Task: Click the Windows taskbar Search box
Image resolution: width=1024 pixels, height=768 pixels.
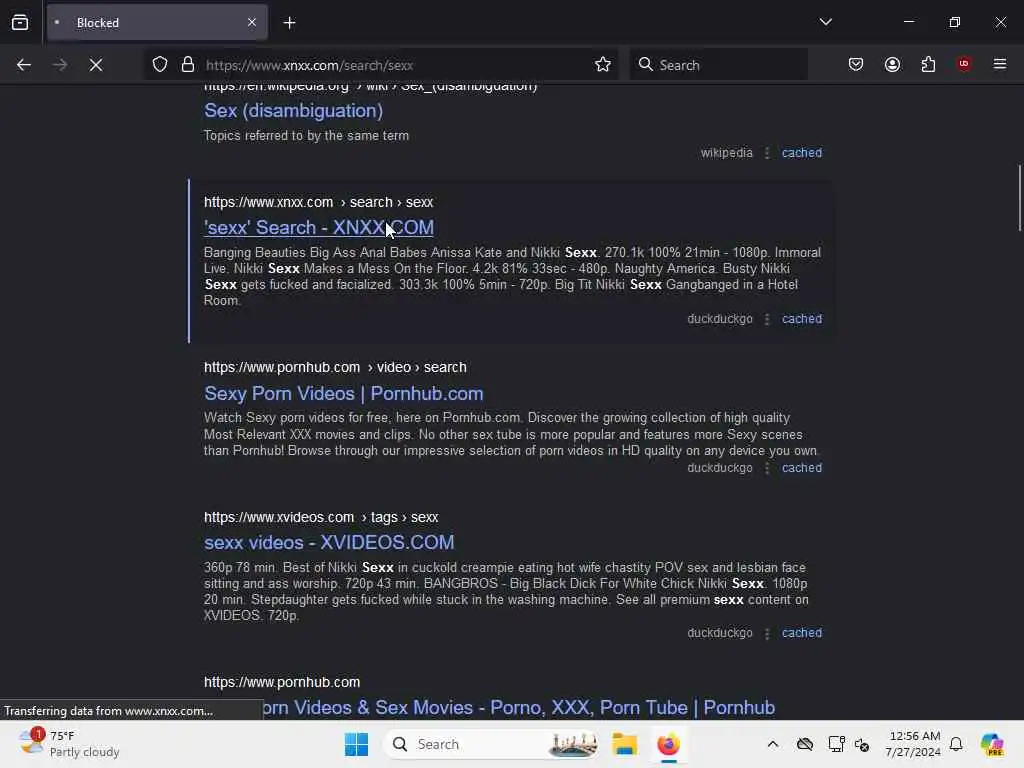Action: pos(491,744)
